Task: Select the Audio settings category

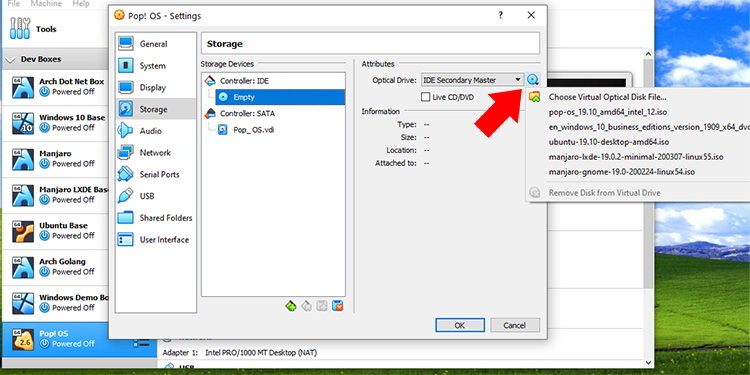Action: [x=156, y=131]
